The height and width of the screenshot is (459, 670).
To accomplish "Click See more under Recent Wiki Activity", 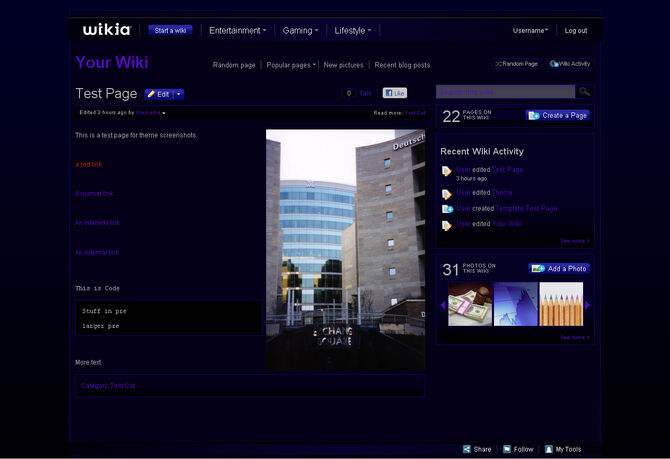I will coord(575,241).
